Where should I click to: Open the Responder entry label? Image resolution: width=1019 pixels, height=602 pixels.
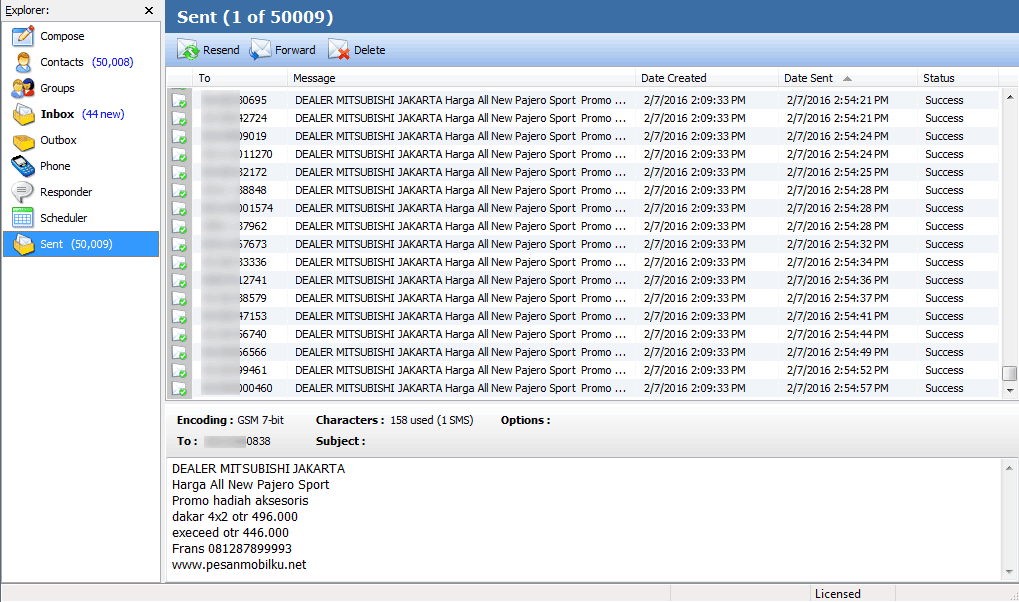66,192
